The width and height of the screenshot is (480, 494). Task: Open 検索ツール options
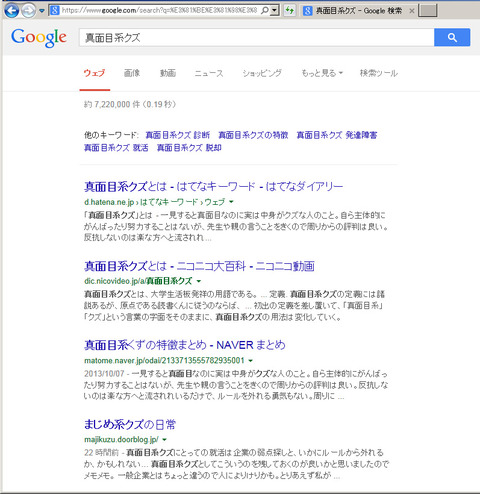tap(379, 73)
